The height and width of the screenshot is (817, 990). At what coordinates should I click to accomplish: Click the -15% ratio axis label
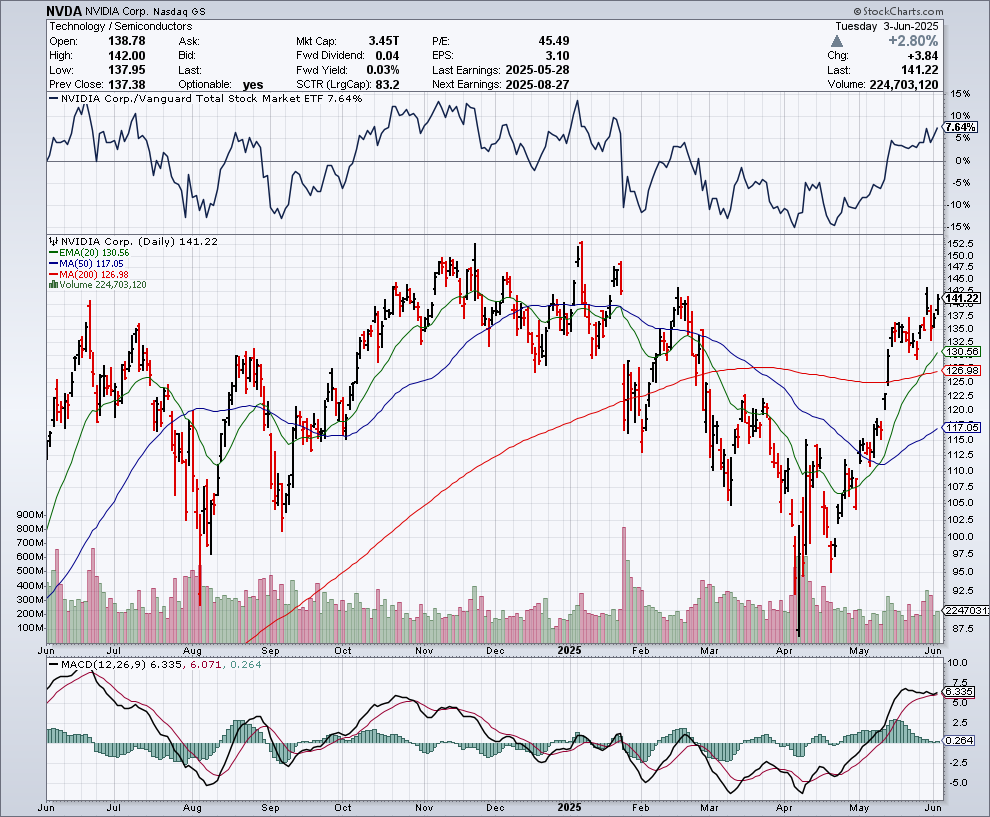pyautogui.click(x=959, y=226)
